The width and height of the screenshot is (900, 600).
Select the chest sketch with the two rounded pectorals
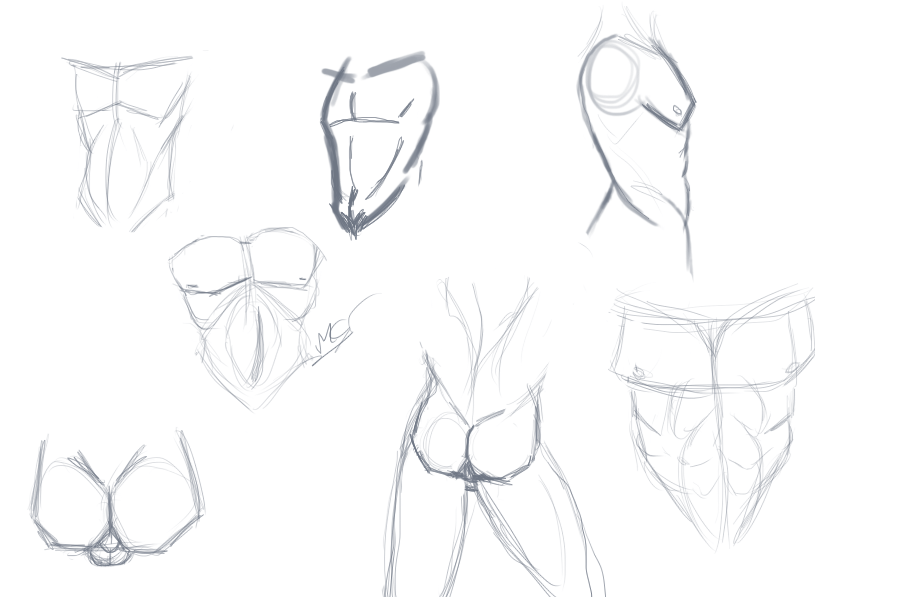click(247, 319)
